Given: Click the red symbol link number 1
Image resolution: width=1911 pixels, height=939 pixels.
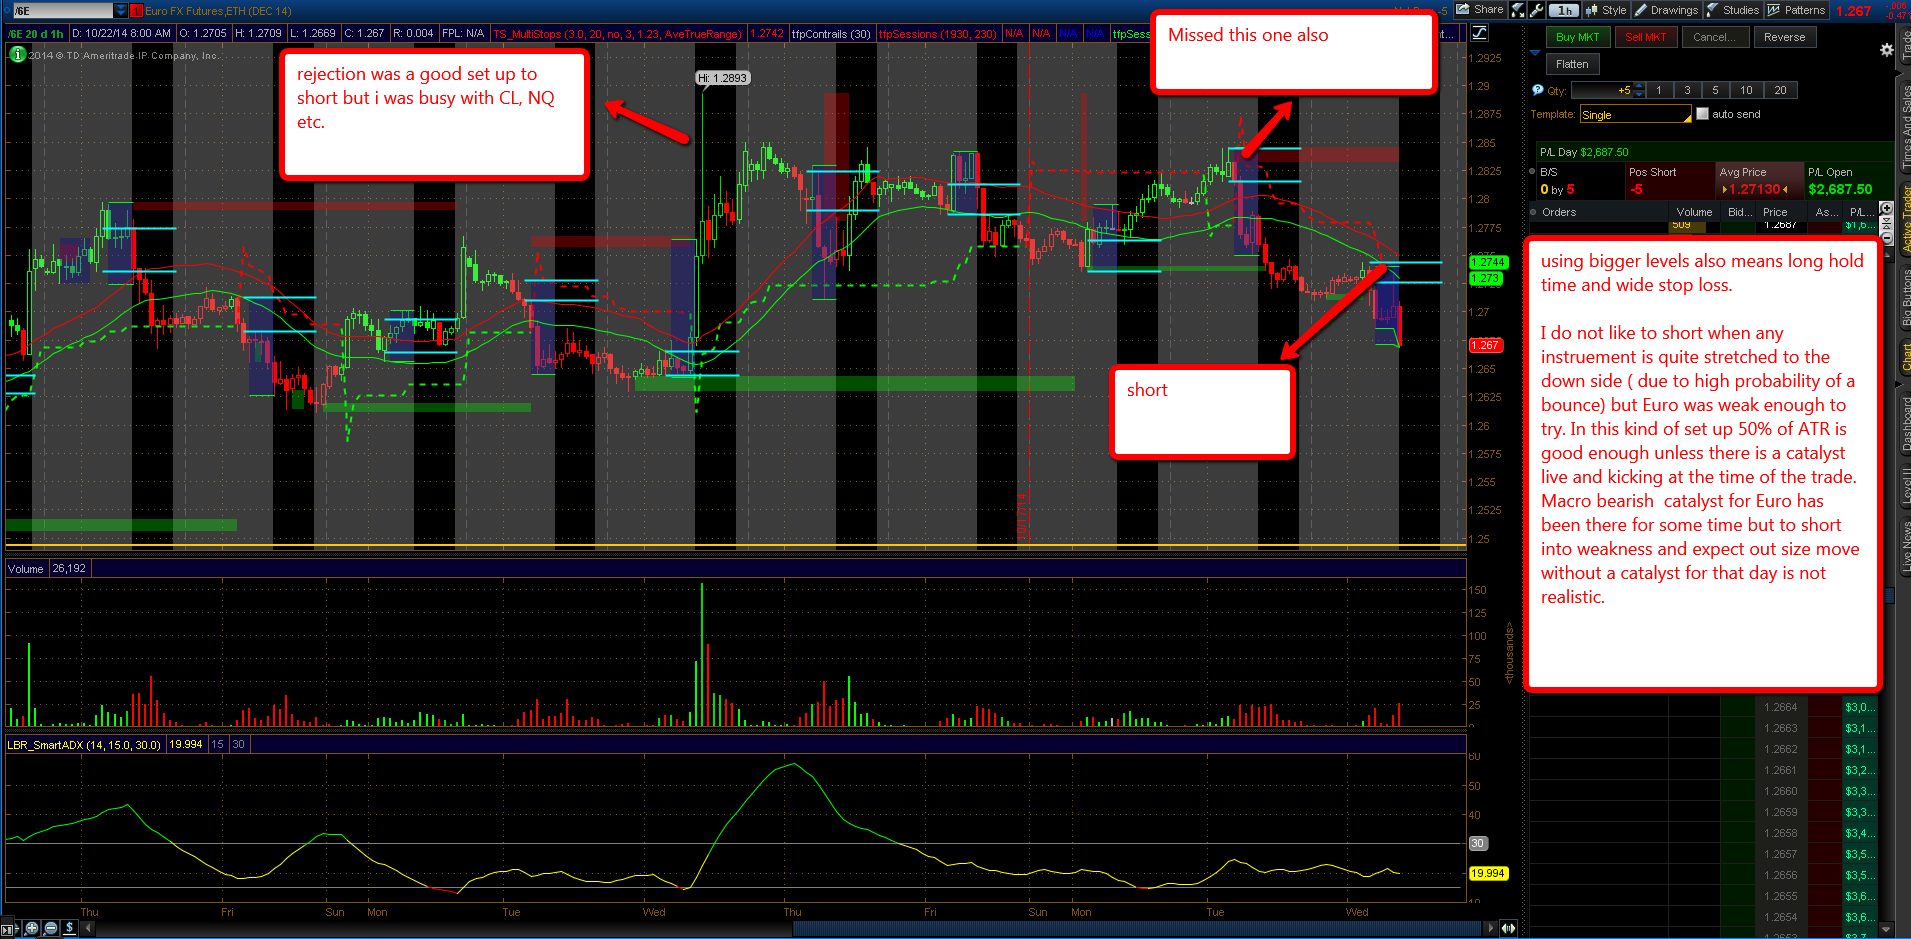Looking at the screenshot, I should tap(136, 11).
